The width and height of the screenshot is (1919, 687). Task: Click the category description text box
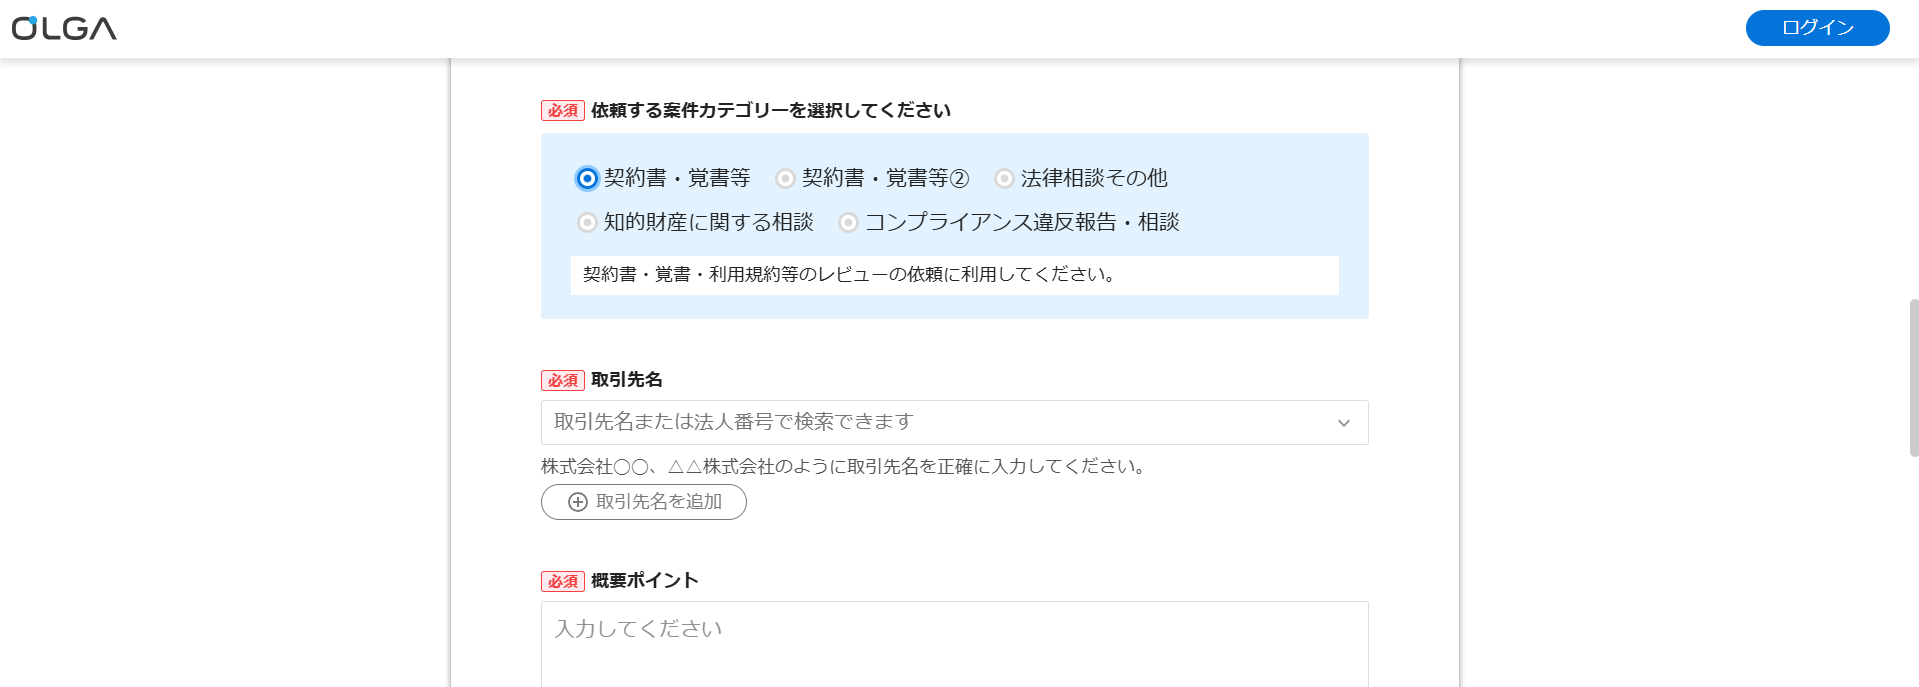(954, 275)
